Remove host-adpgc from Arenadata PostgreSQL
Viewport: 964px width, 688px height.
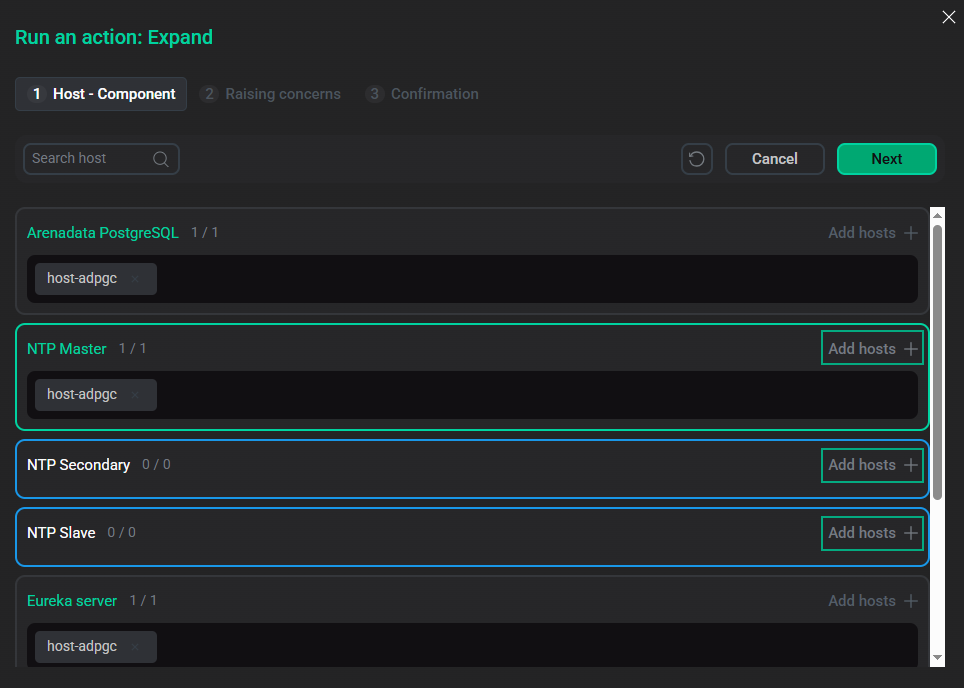coord(135,279)
